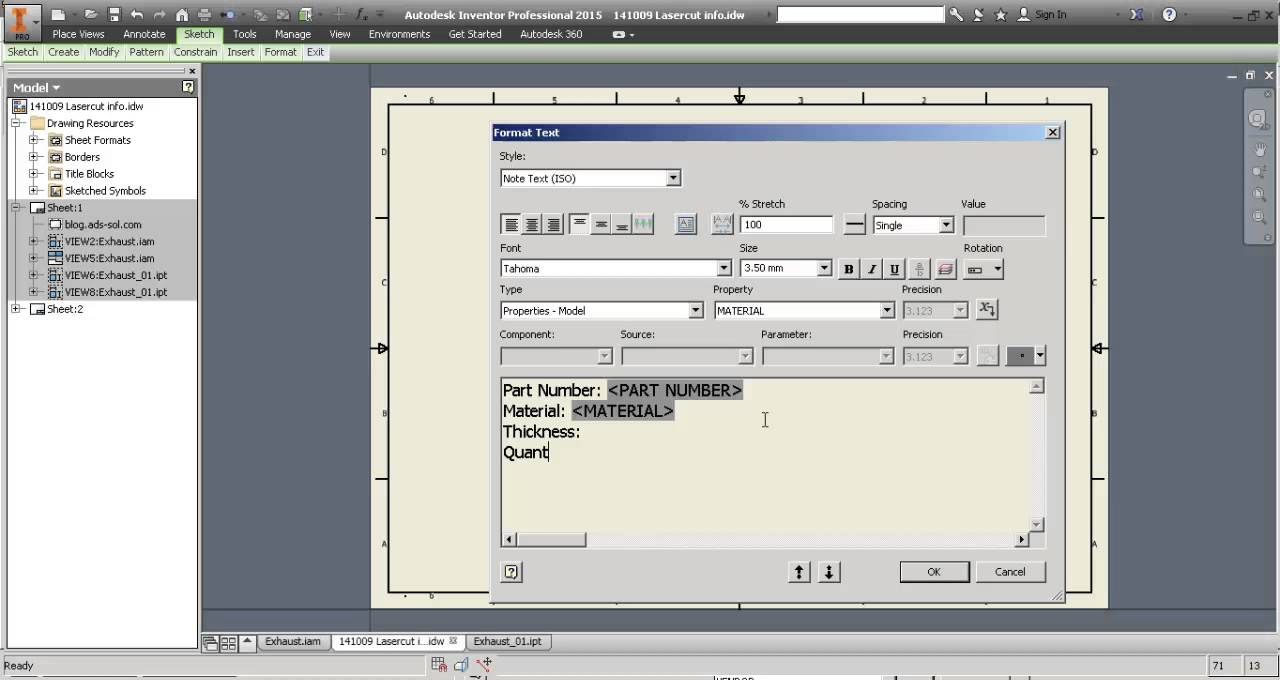Click the New file icon in quick access toolbar
Viewport: 1280px width, 680px height.
click(58, 15)
